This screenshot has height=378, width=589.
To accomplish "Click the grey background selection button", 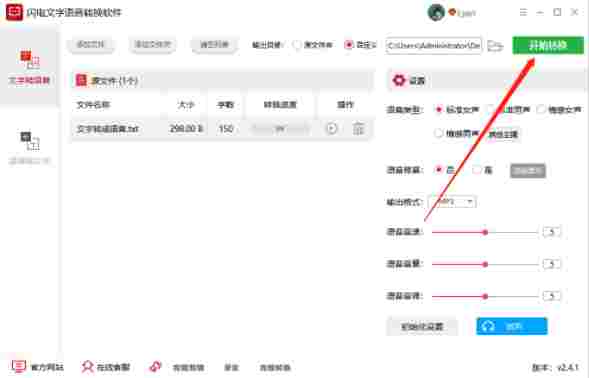I will 527,171.
